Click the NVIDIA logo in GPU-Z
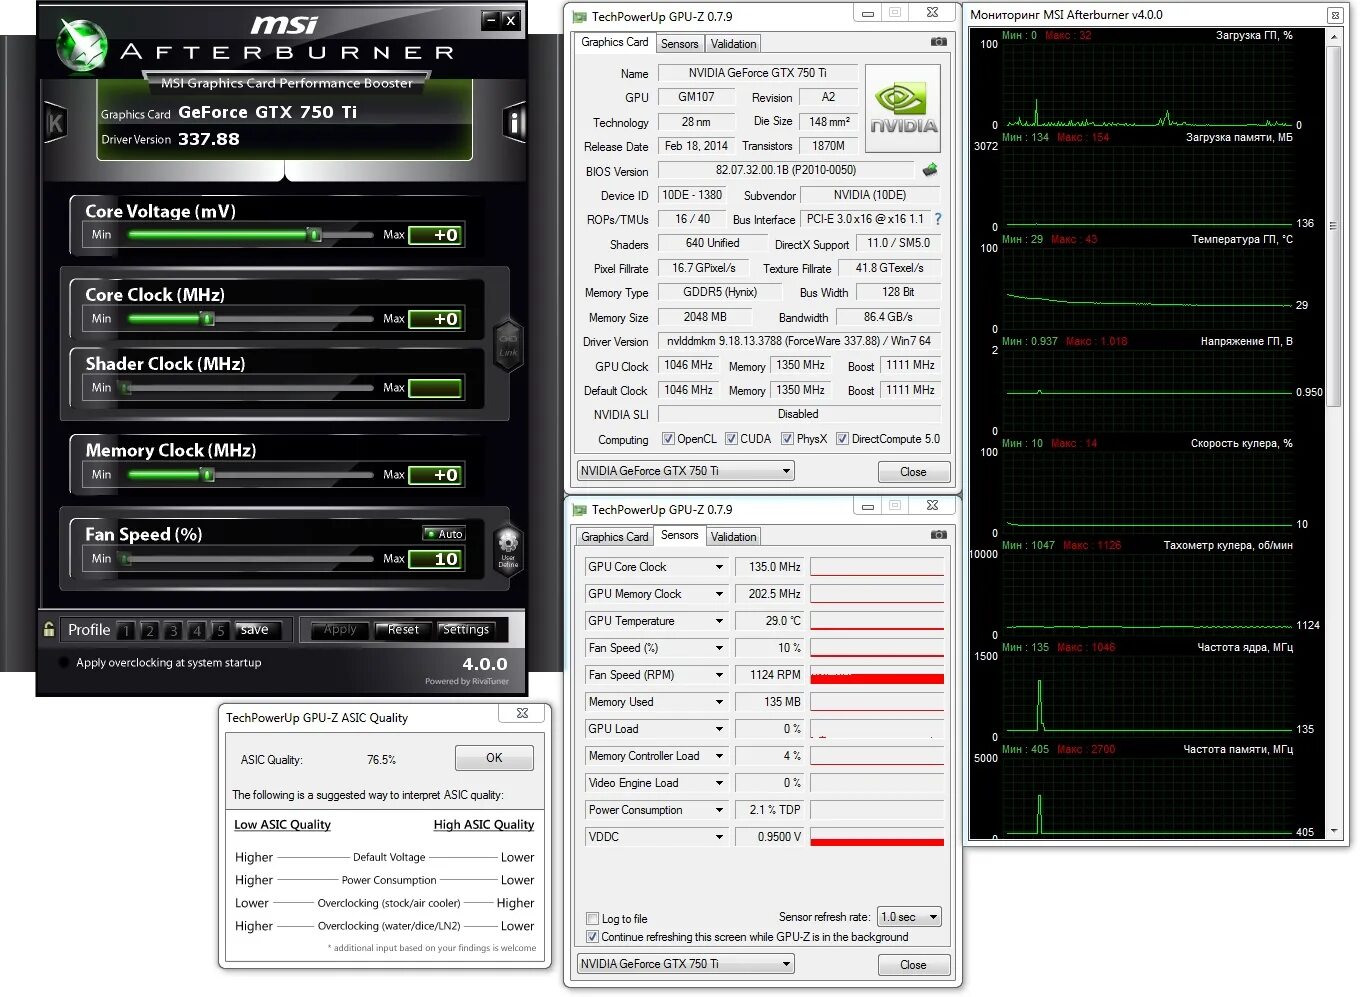The height and width of the screenshot is (997, 1364). [x=903, y=108]
